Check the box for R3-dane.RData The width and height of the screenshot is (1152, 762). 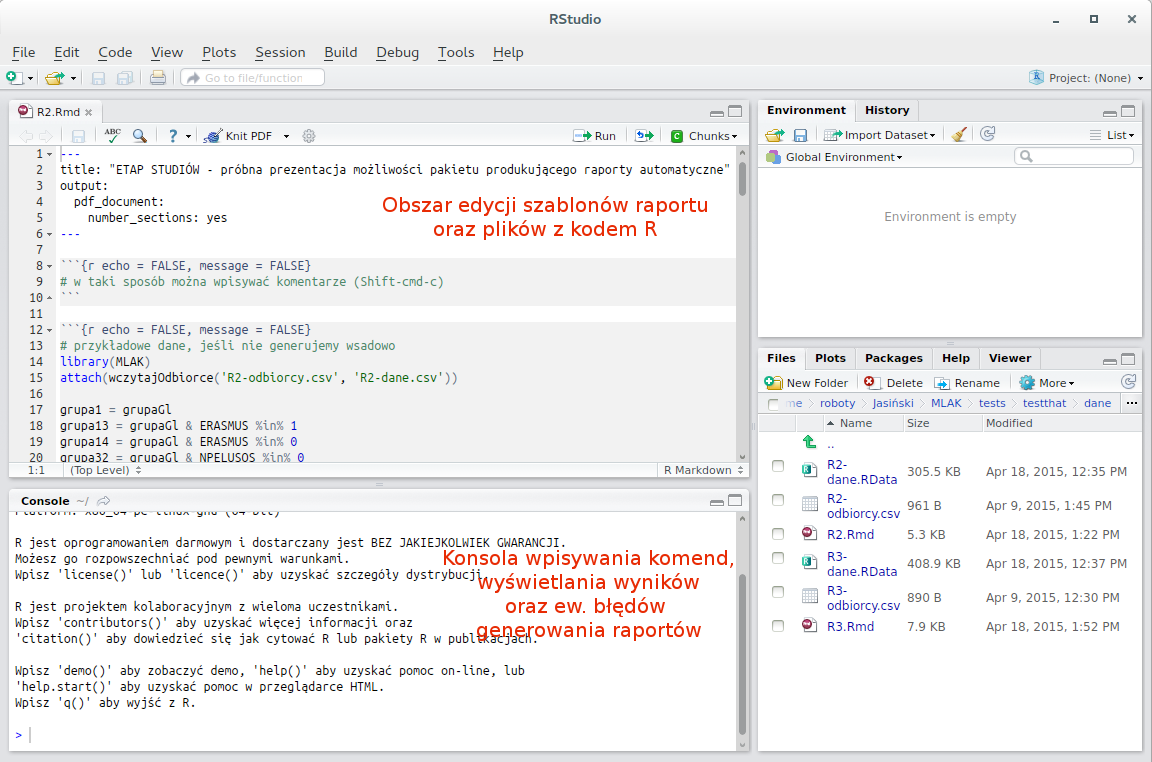tap(777, 558)
